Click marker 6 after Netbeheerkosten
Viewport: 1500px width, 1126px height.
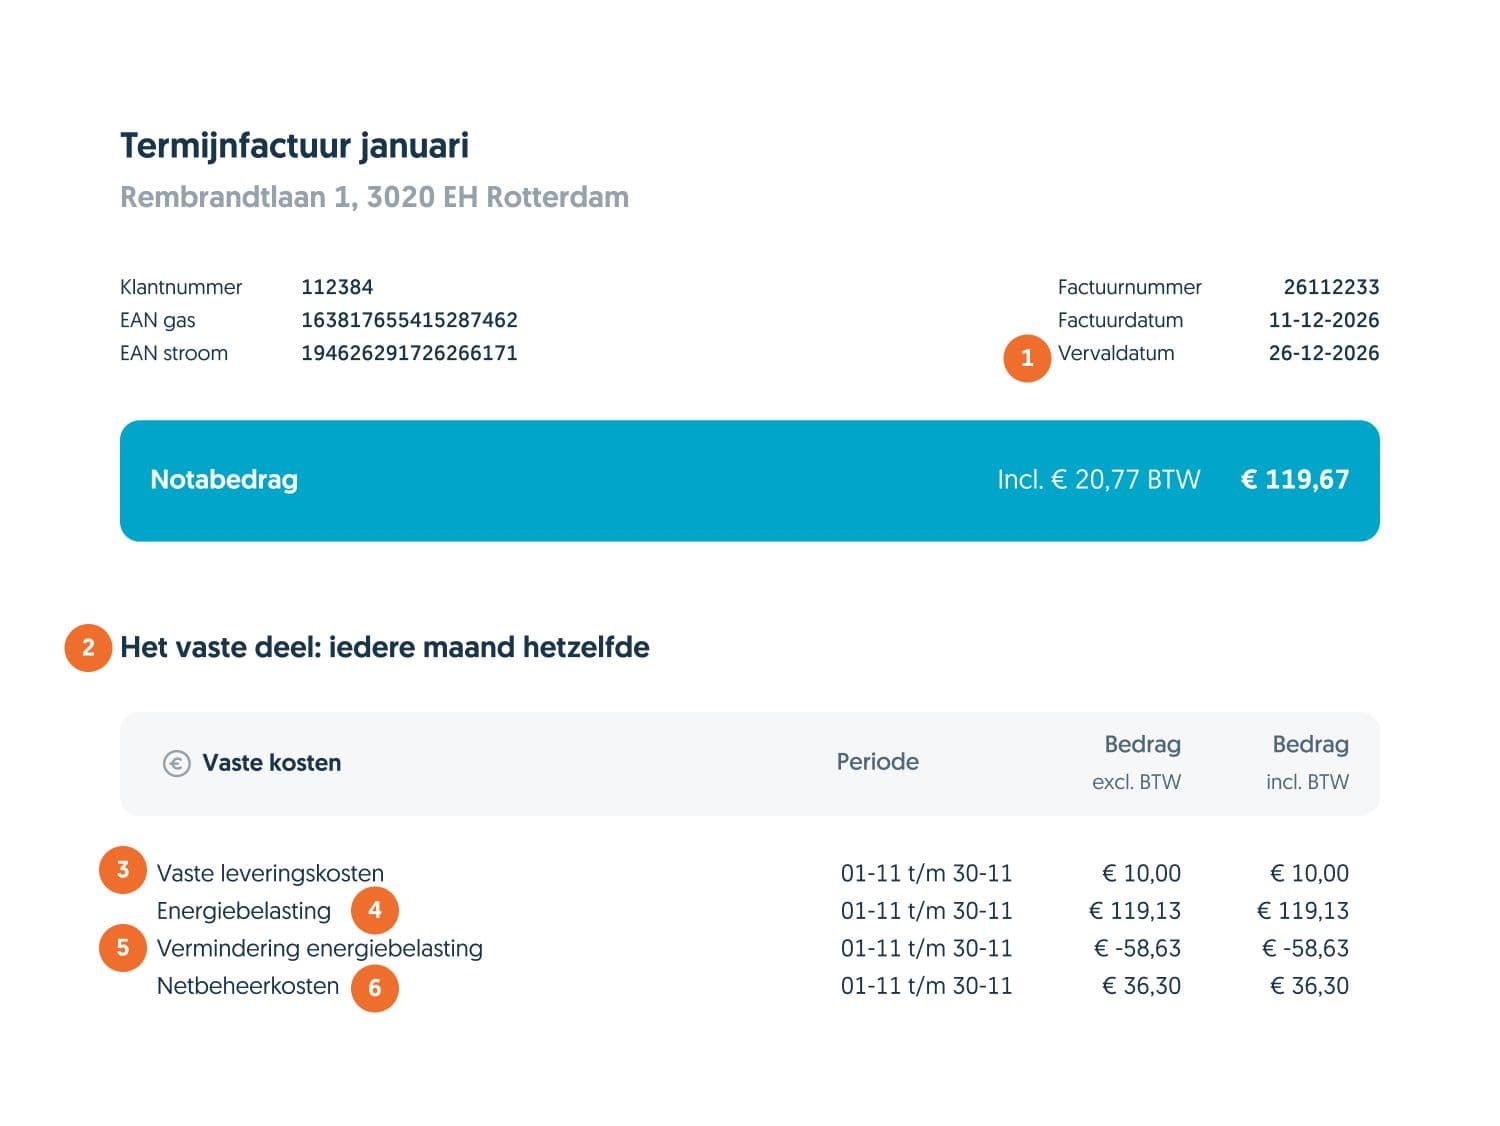point(375,988)
